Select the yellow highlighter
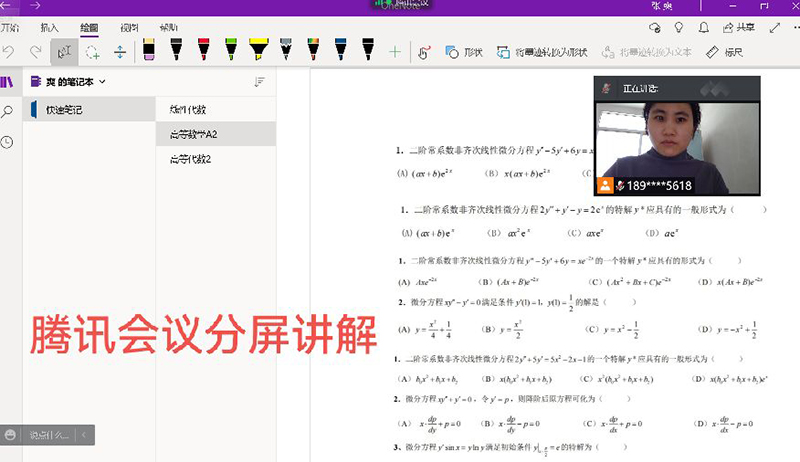 click(x=259, y=50)
